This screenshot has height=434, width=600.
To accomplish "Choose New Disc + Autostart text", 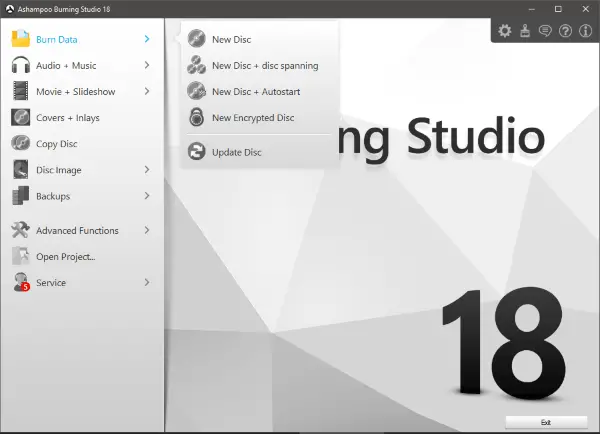I will pos(256,92).
